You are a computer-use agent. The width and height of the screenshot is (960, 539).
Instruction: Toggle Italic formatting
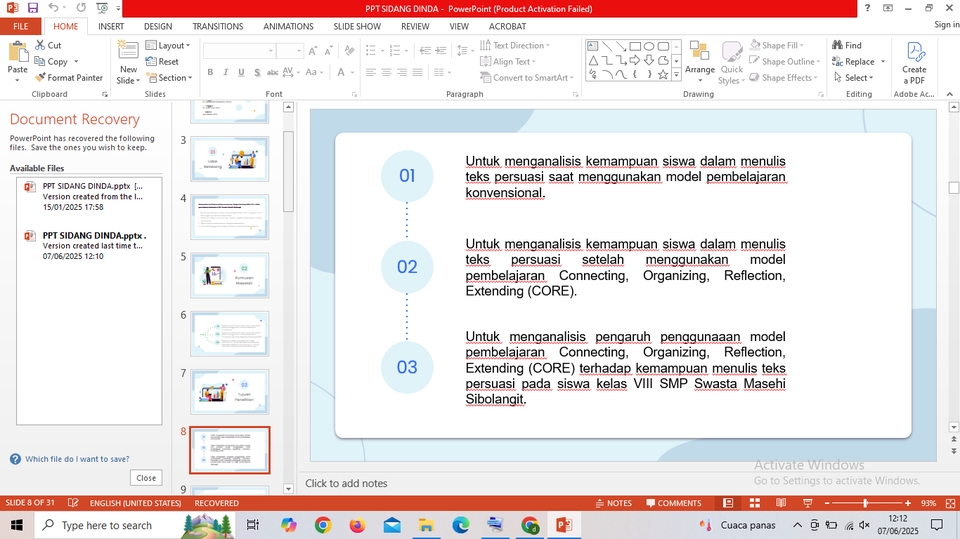click(225, 72)
